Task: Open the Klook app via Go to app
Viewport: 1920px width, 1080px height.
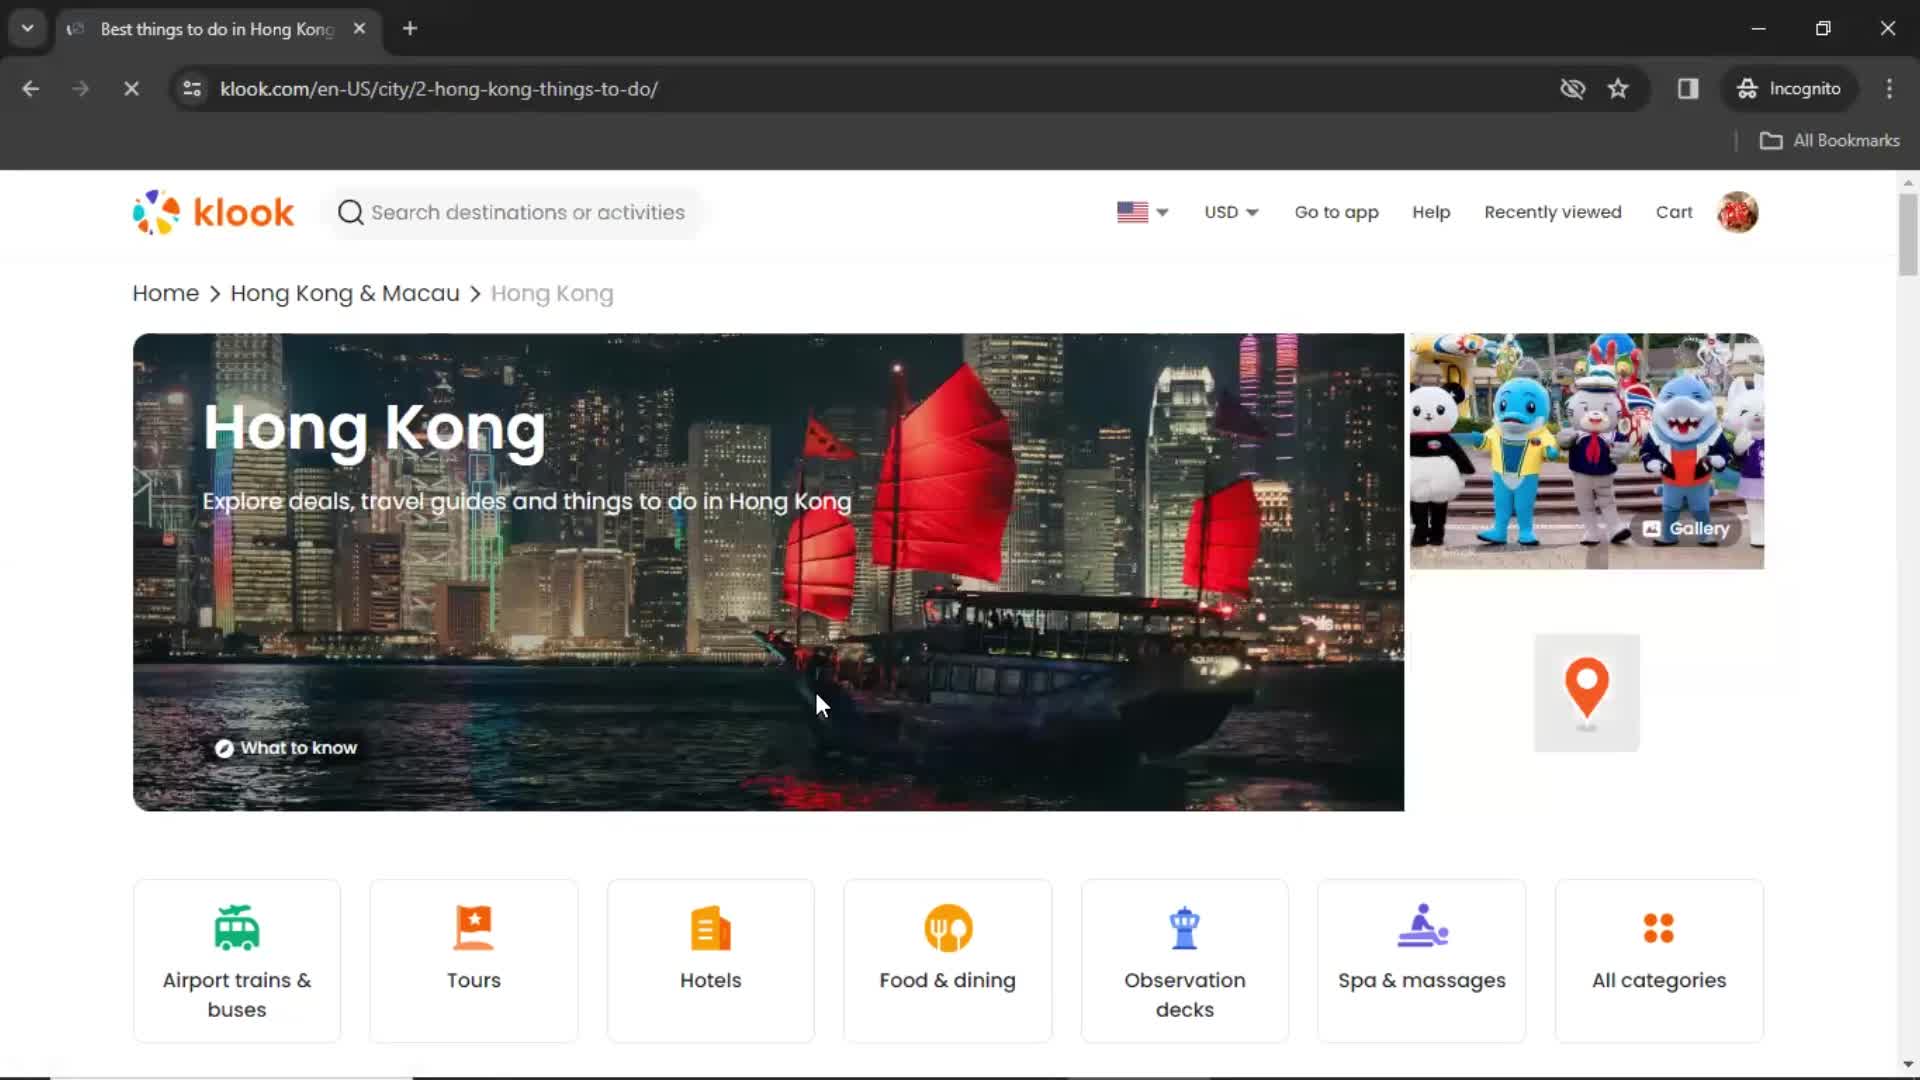Action: coord(1337,211)
